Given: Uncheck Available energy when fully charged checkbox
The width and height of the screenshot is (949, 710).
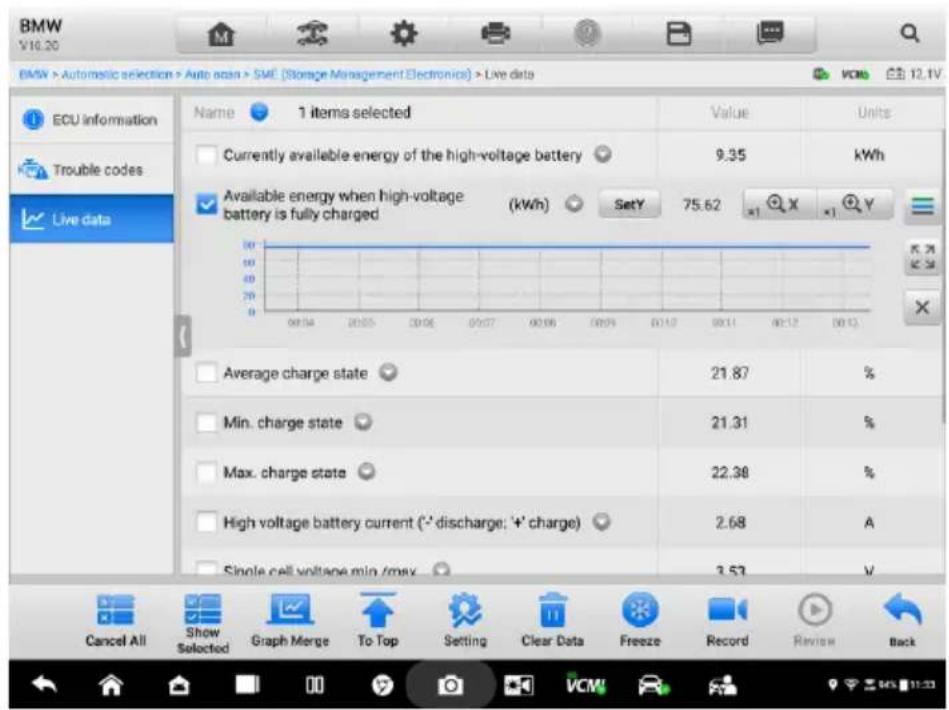Looking at the screenshot, I should pos(206,205).
